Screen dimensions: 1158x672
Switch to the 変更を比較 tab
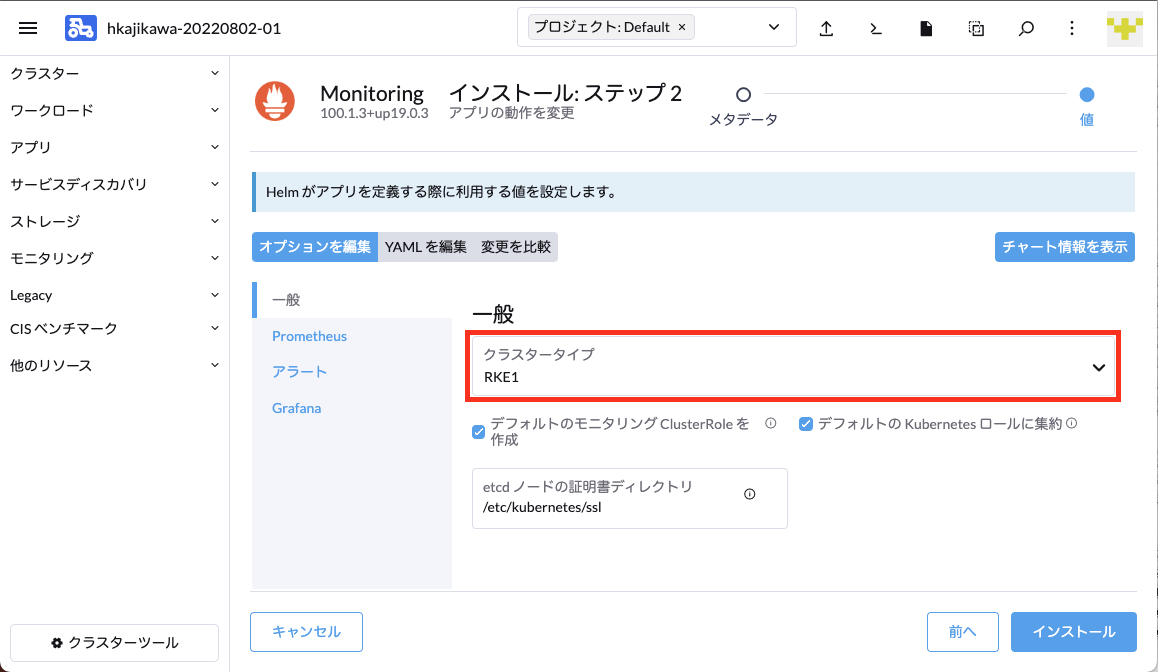click(x=515, y=247)
